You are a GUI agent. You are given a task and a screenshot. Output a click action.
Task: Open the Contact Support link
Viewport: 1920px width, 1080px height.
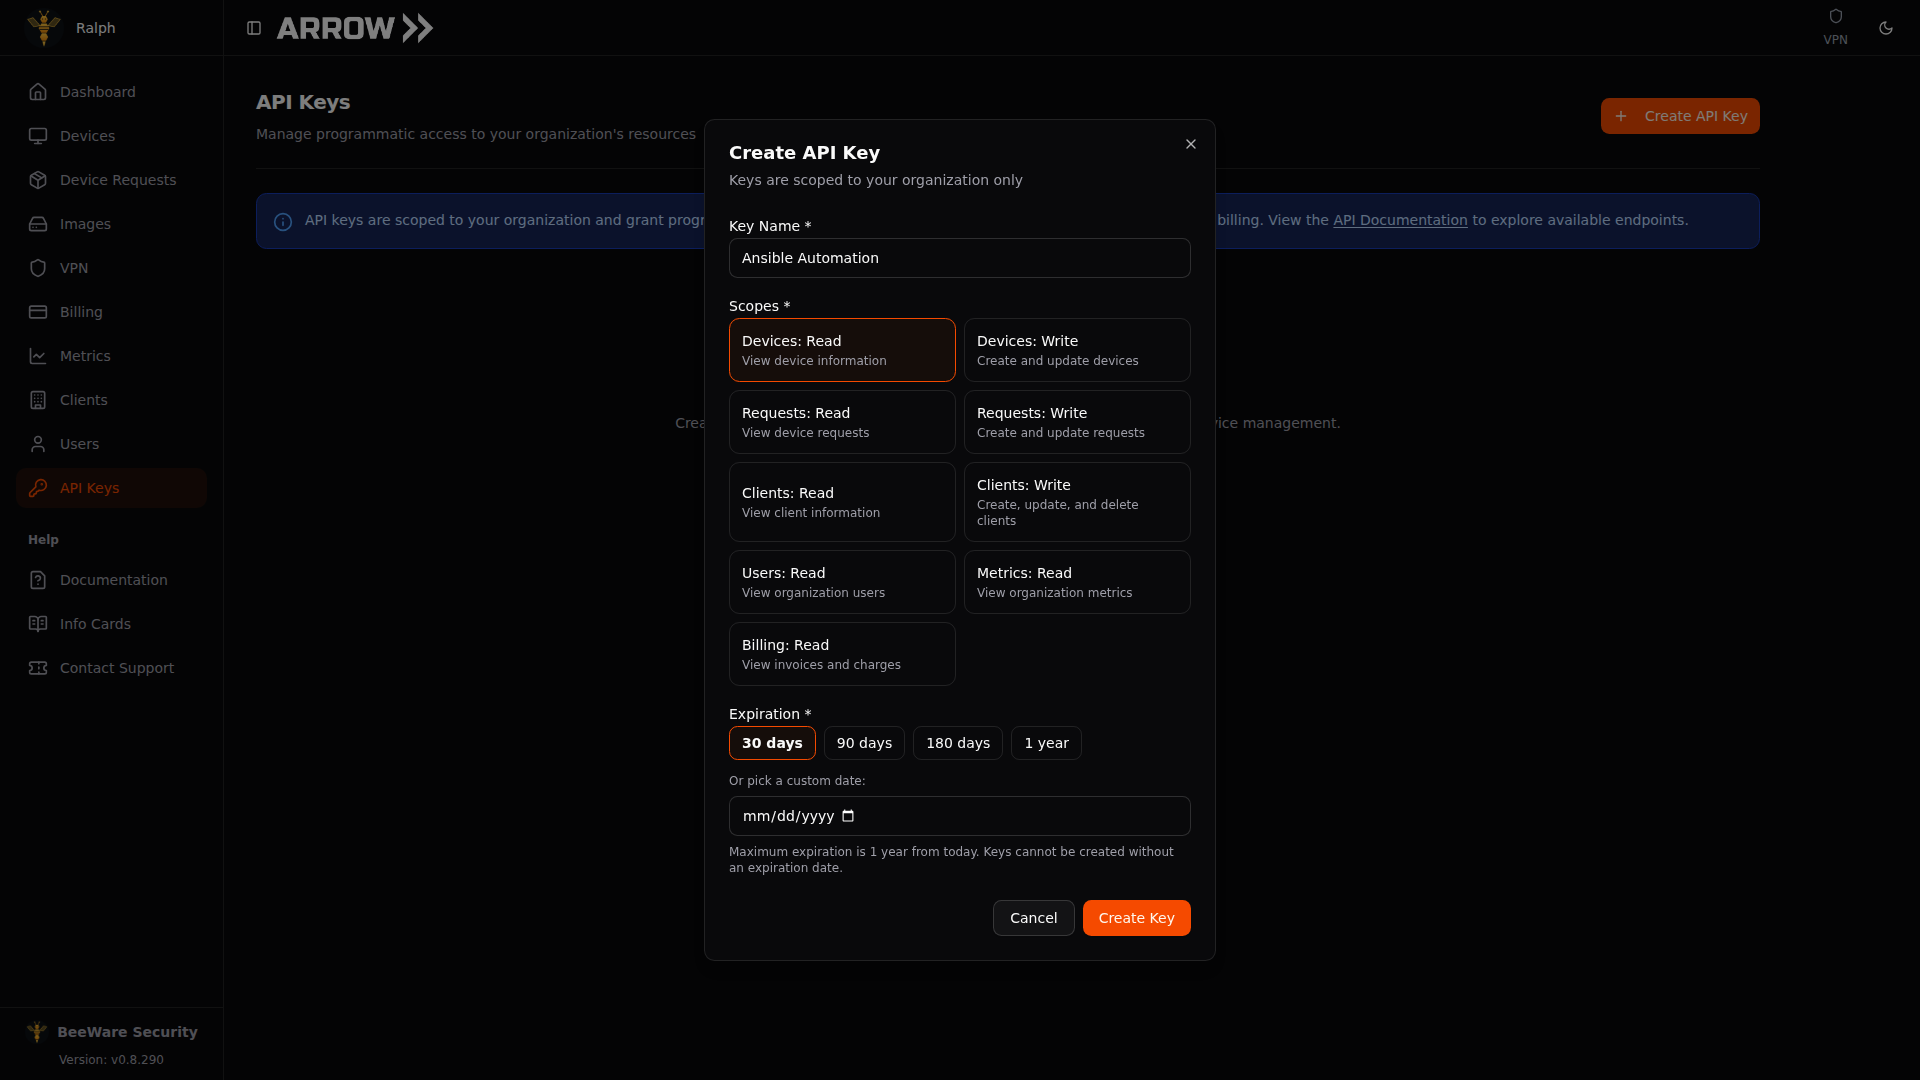[111, 668]
